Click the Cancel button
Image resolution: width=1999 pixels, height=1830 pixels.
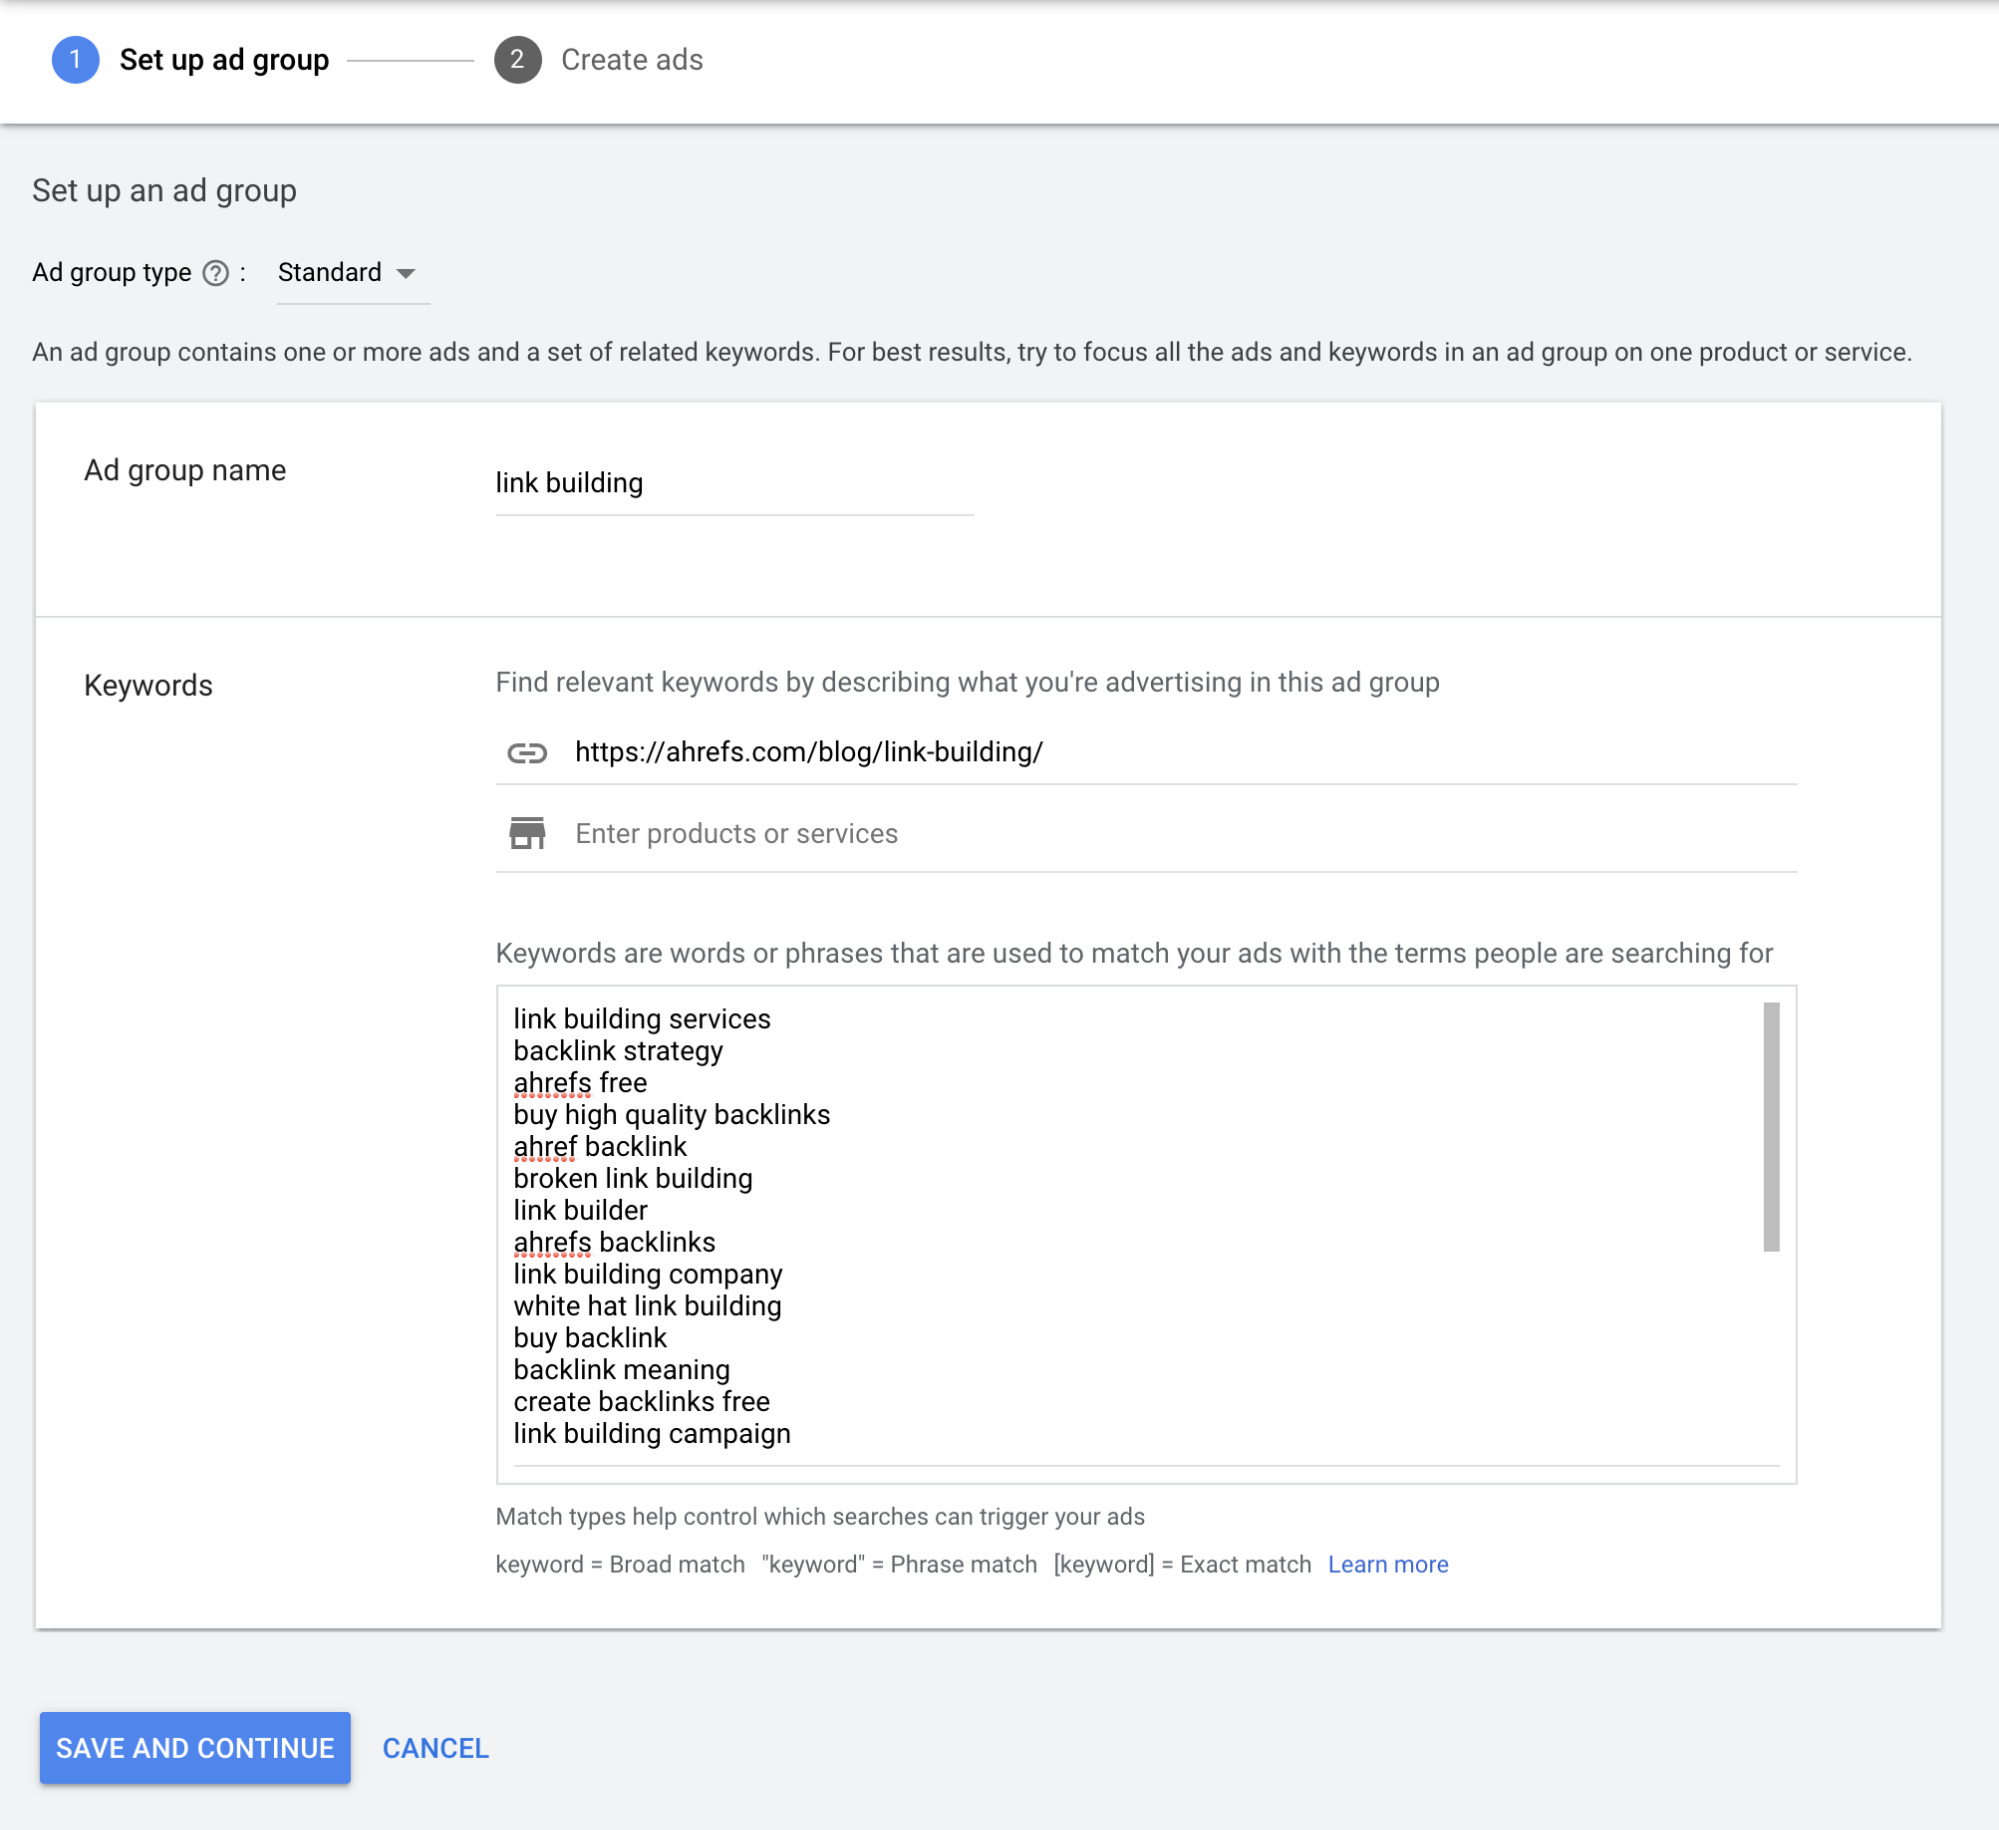pos(435,1748)
